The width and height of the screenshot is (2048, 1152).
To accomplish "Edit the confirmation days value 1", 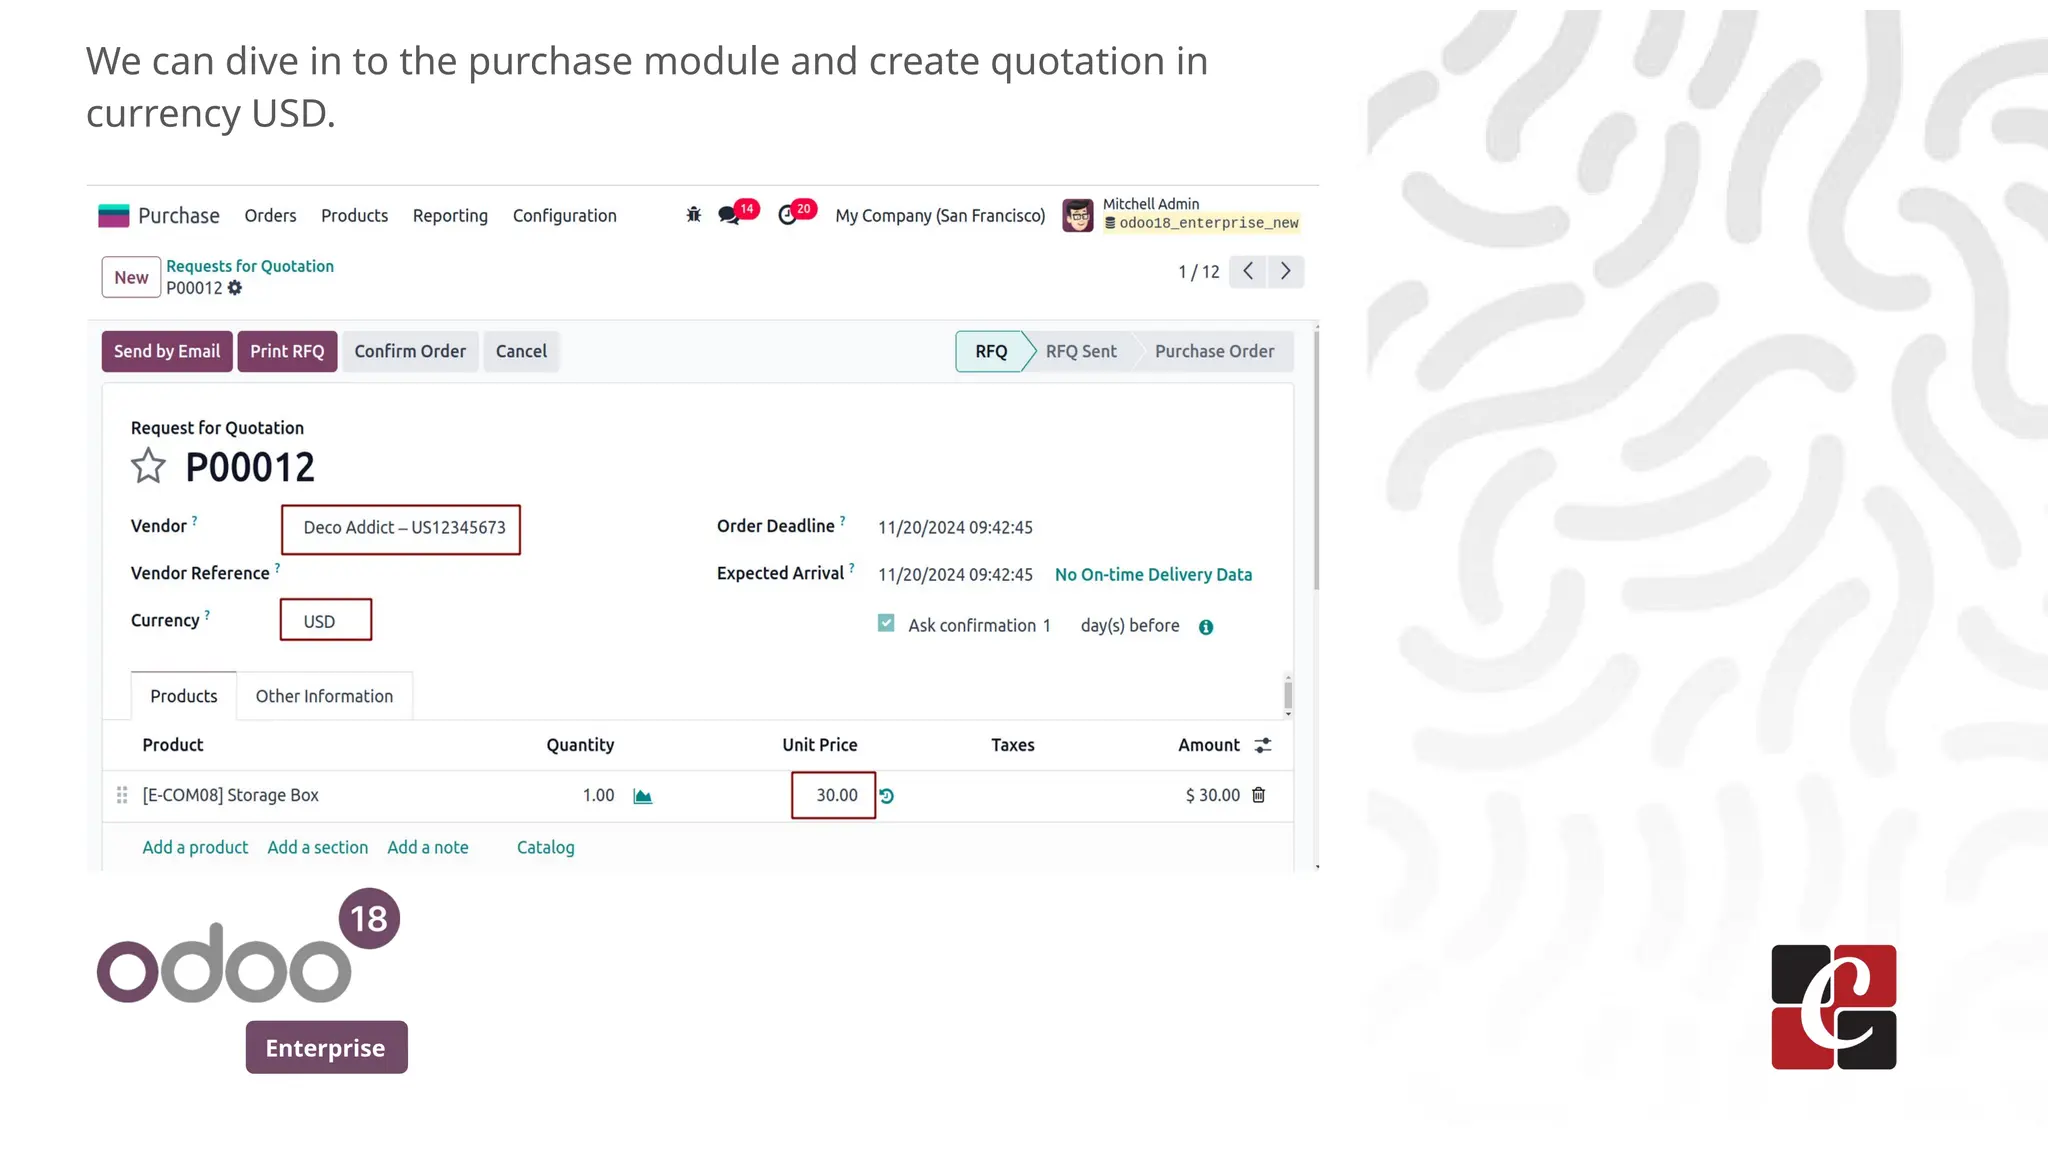I will pos(1047,626).
